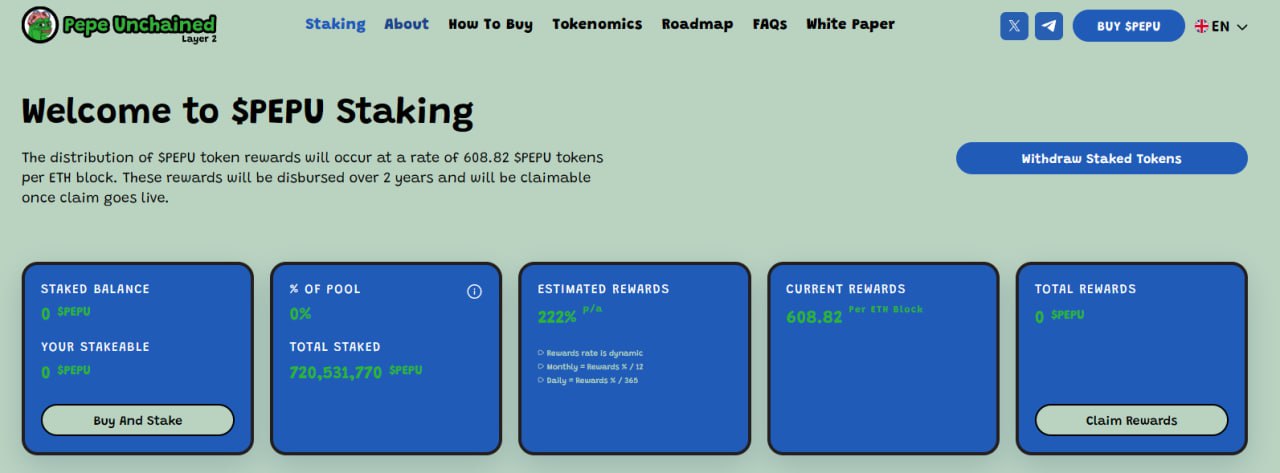1280x473 pixels.
Task: Click the 'Rewards rate is dynamic' note
Action: coord(594,353)
